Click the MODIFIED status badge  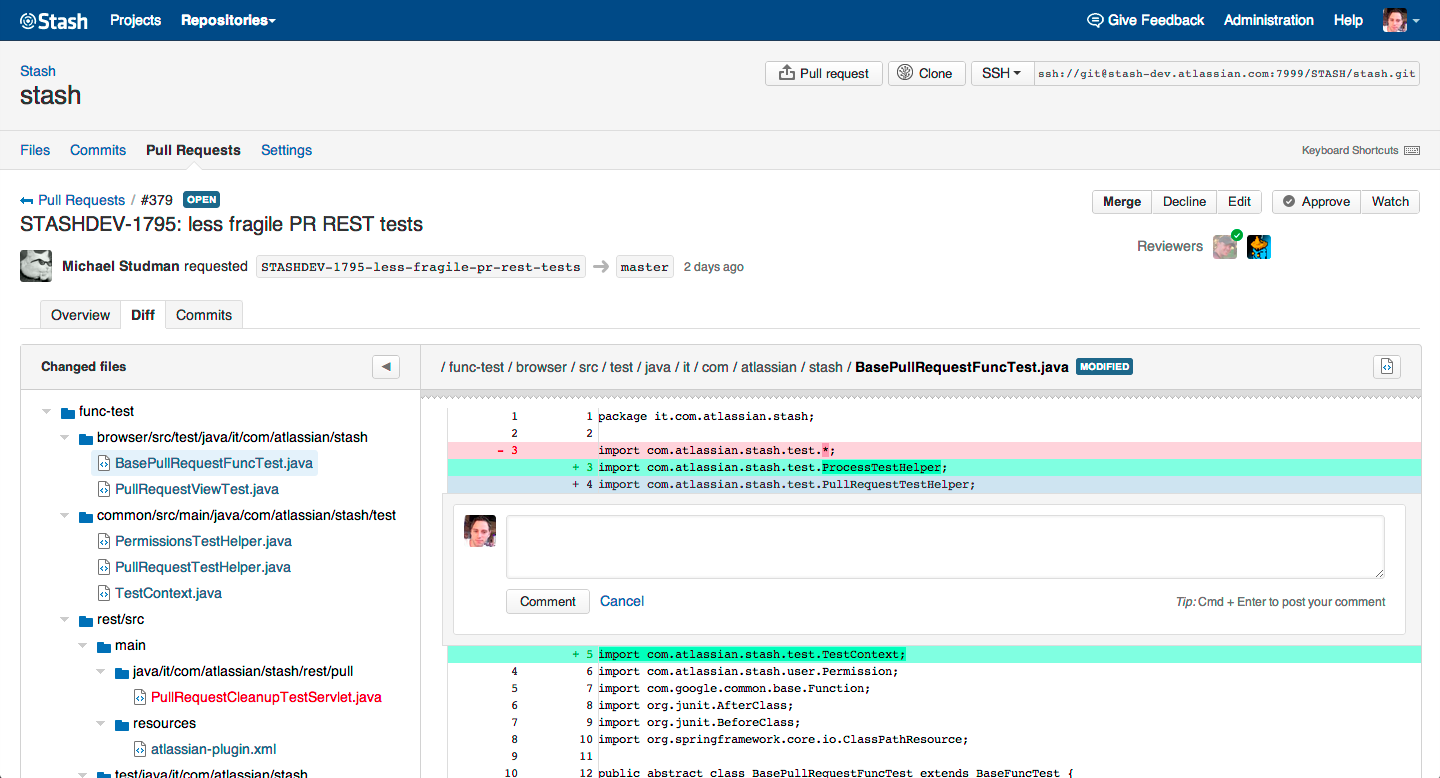tap(1104, 367)
